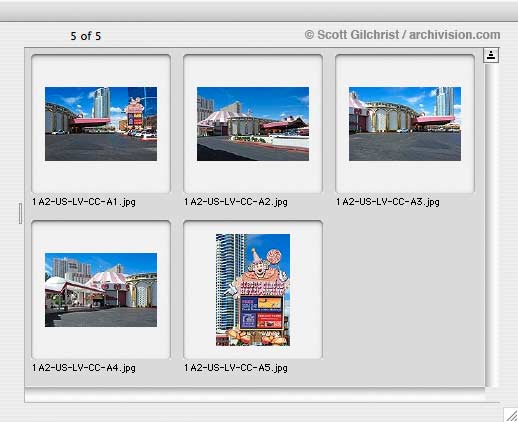Select the 1A2-US-LV-CC-A2 photo thumbnail
This screenshot has height=422, width=518.
coord(253,124)
